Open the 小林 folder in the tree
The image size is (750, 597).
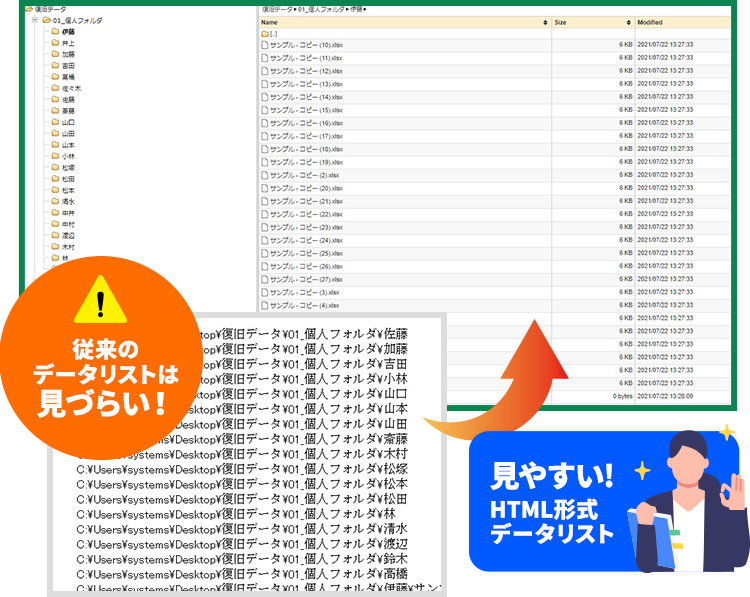point(68,156)
